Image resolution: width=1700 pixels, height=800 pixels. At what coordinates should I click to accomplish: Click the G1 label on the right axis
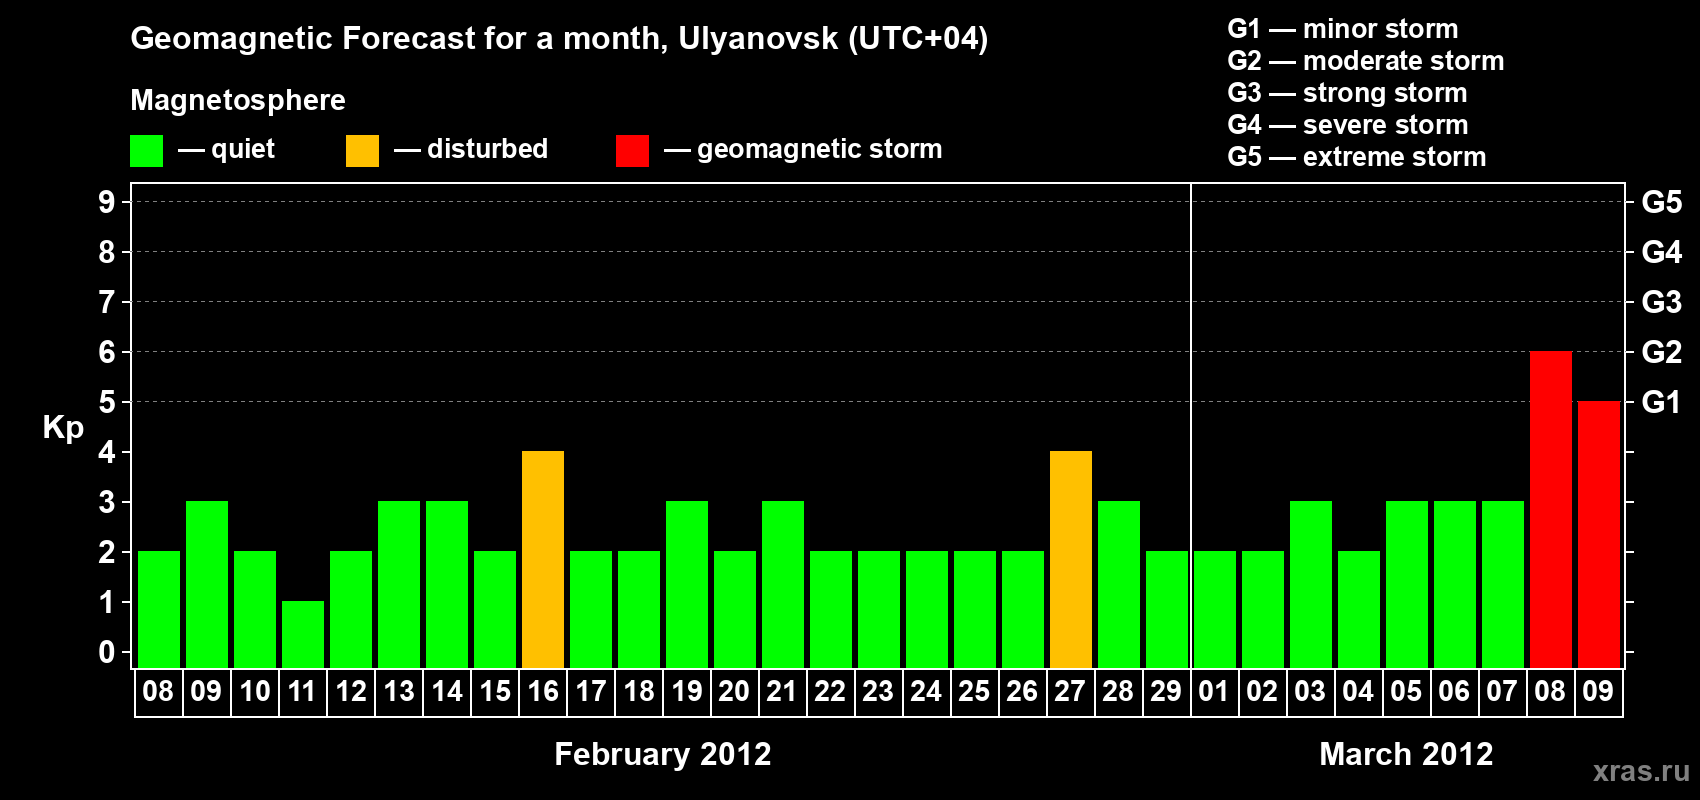click(1662, 402)
